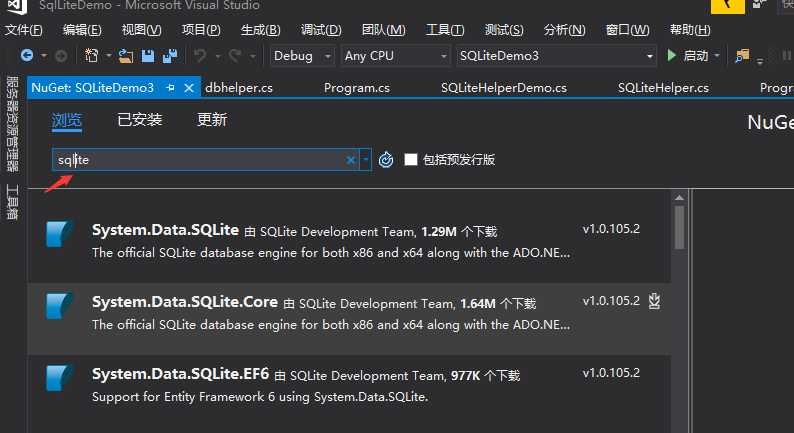Viewport: 794px width, 433px height.
Task: Open the 生成(B) menu
Action: (x=260, y=30)
